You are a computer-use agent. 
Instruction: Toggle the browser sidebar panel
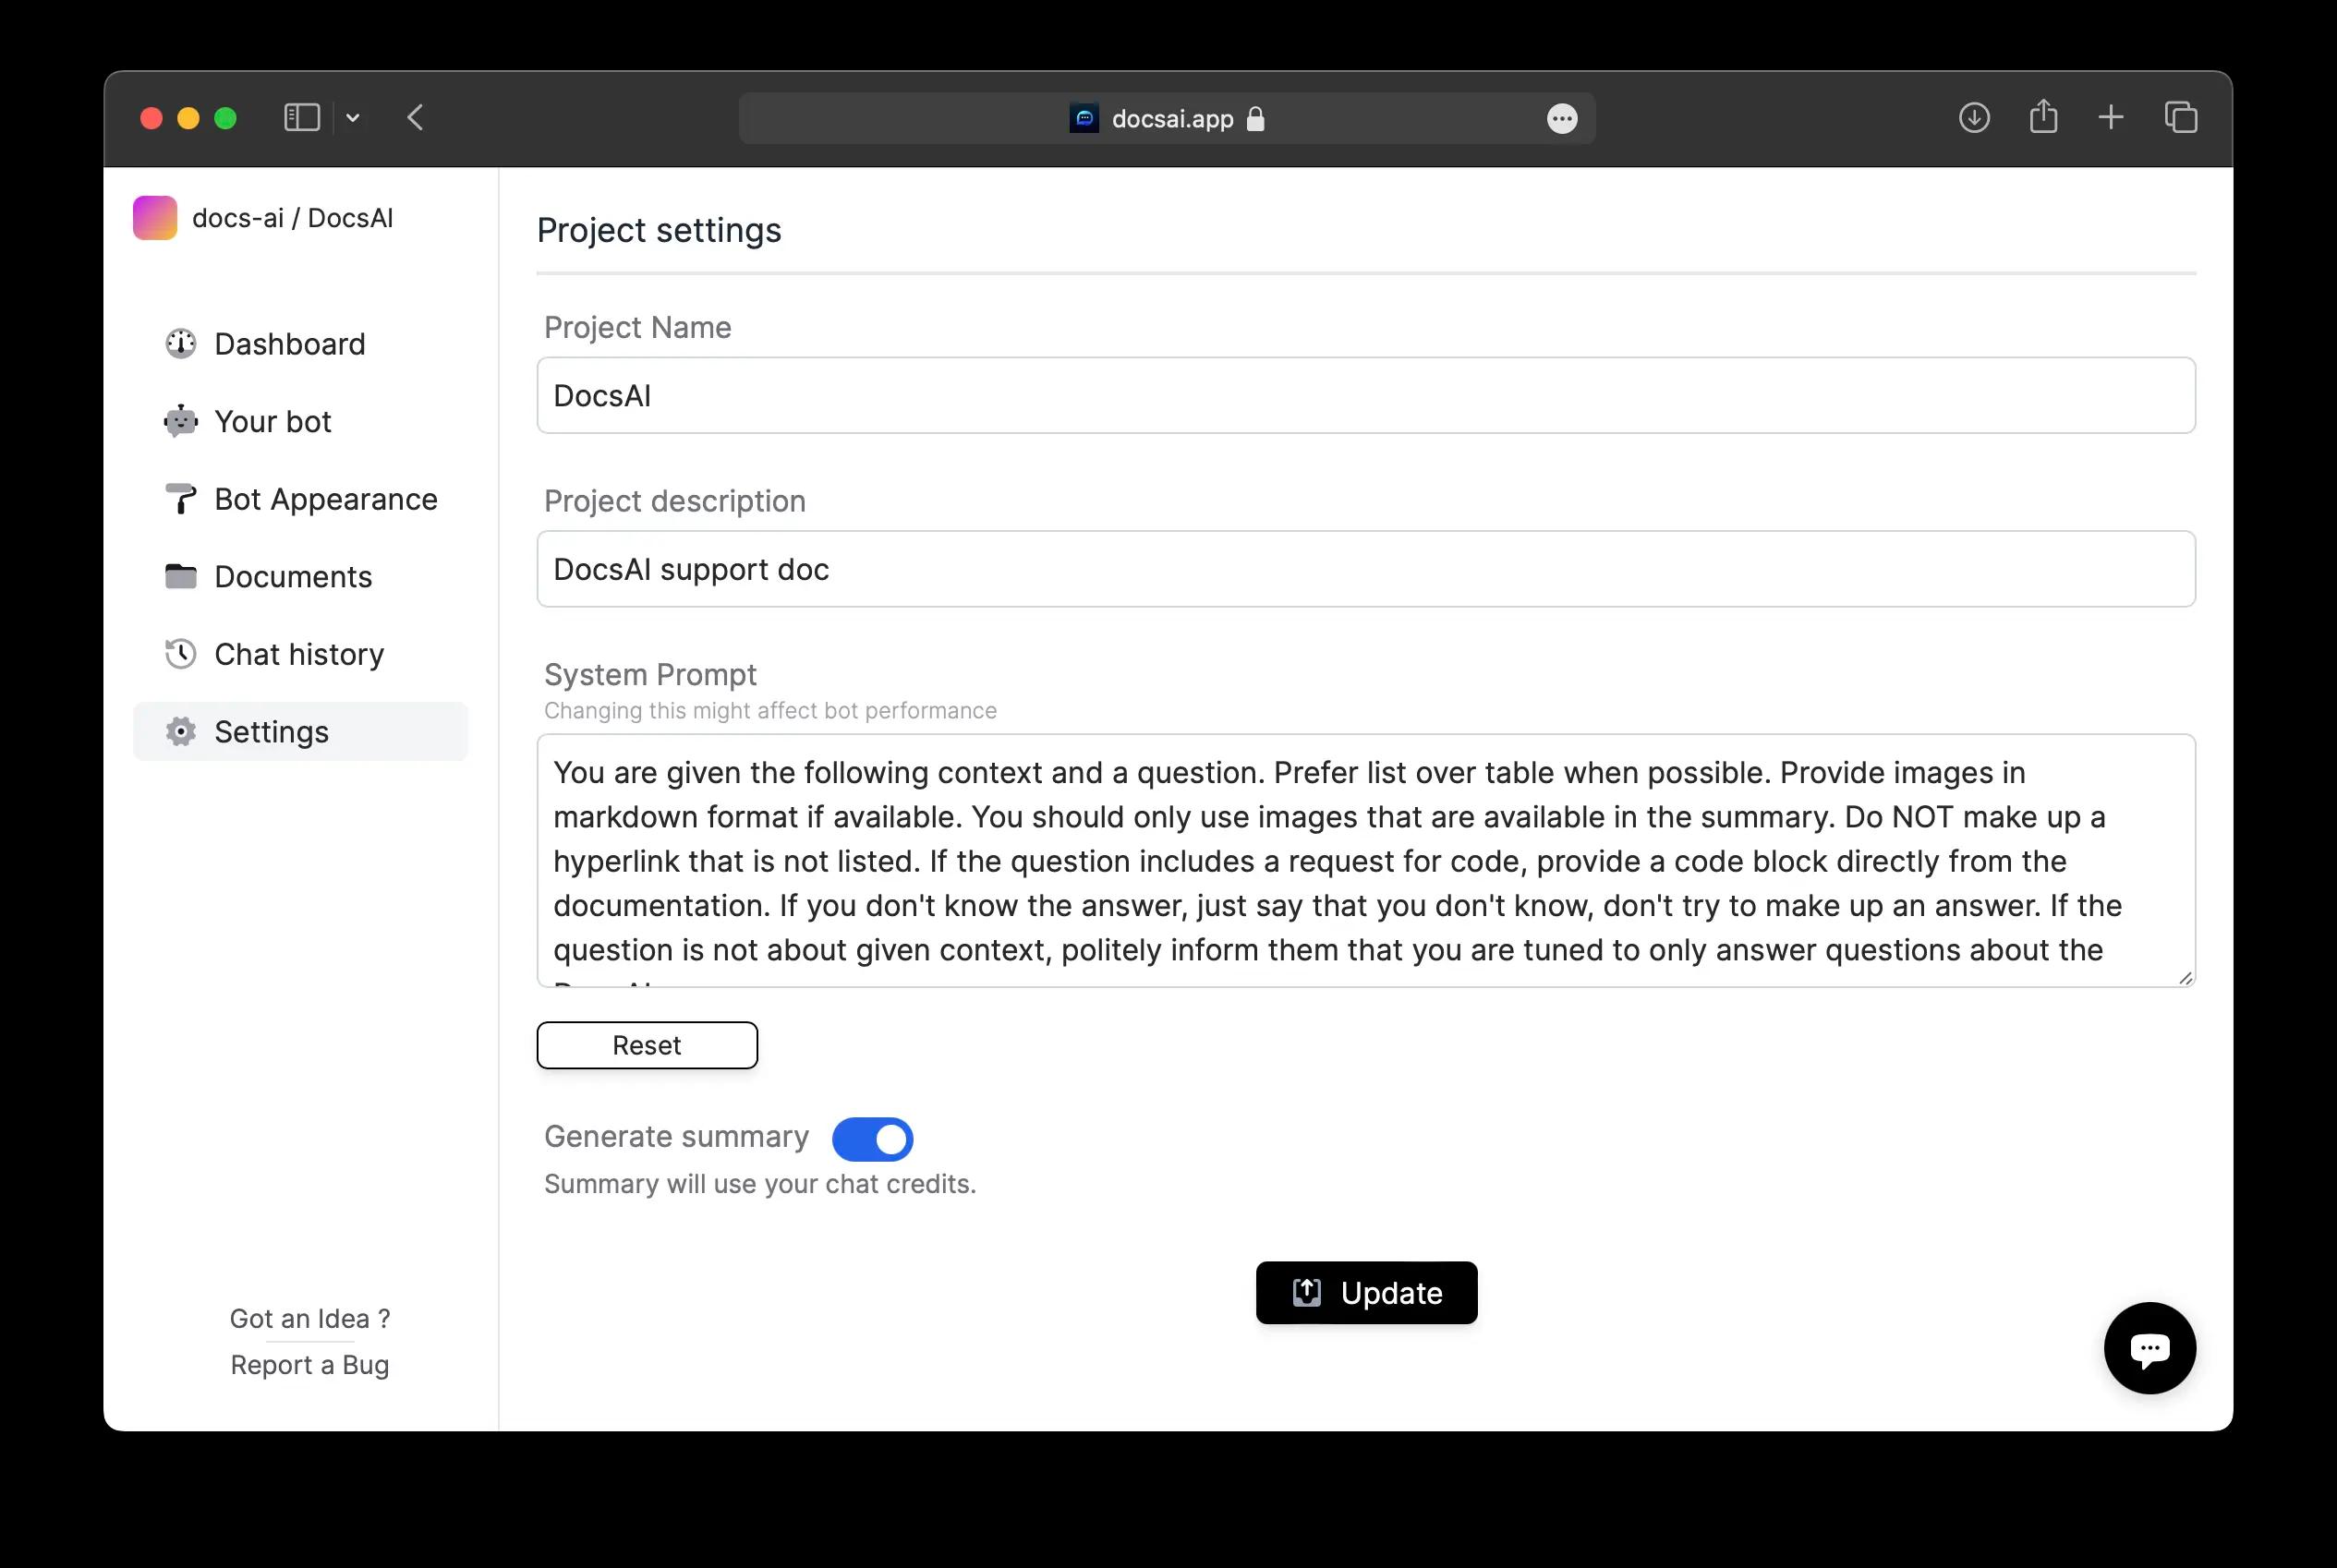(x=302, y=117)
